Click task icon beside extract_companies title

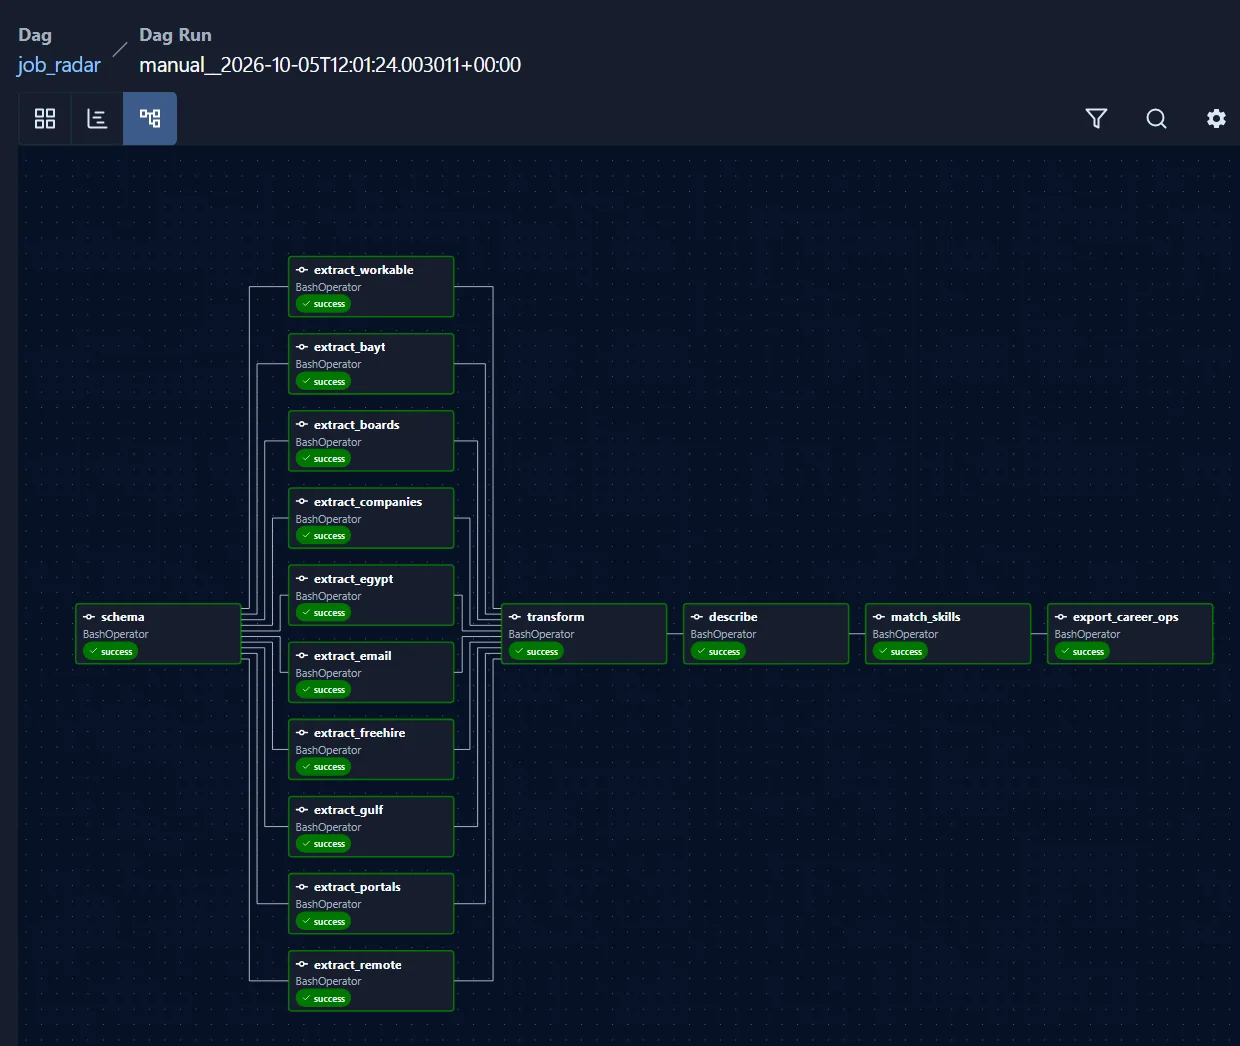click(x=302, y=501)
